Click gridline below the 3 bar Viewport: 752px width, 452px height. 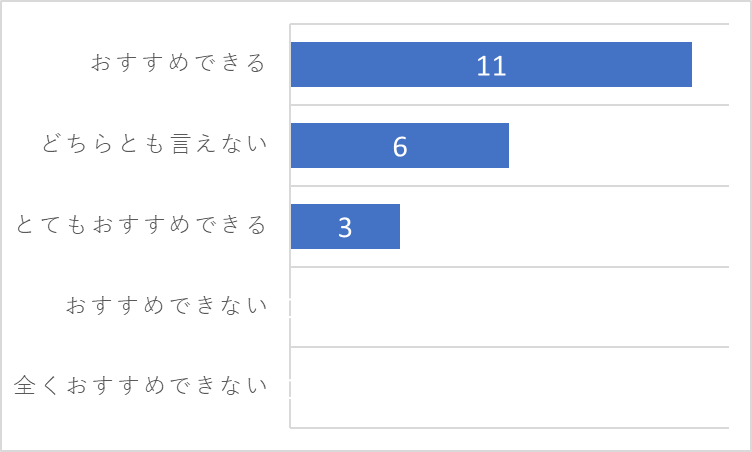[x=509, y=267]
